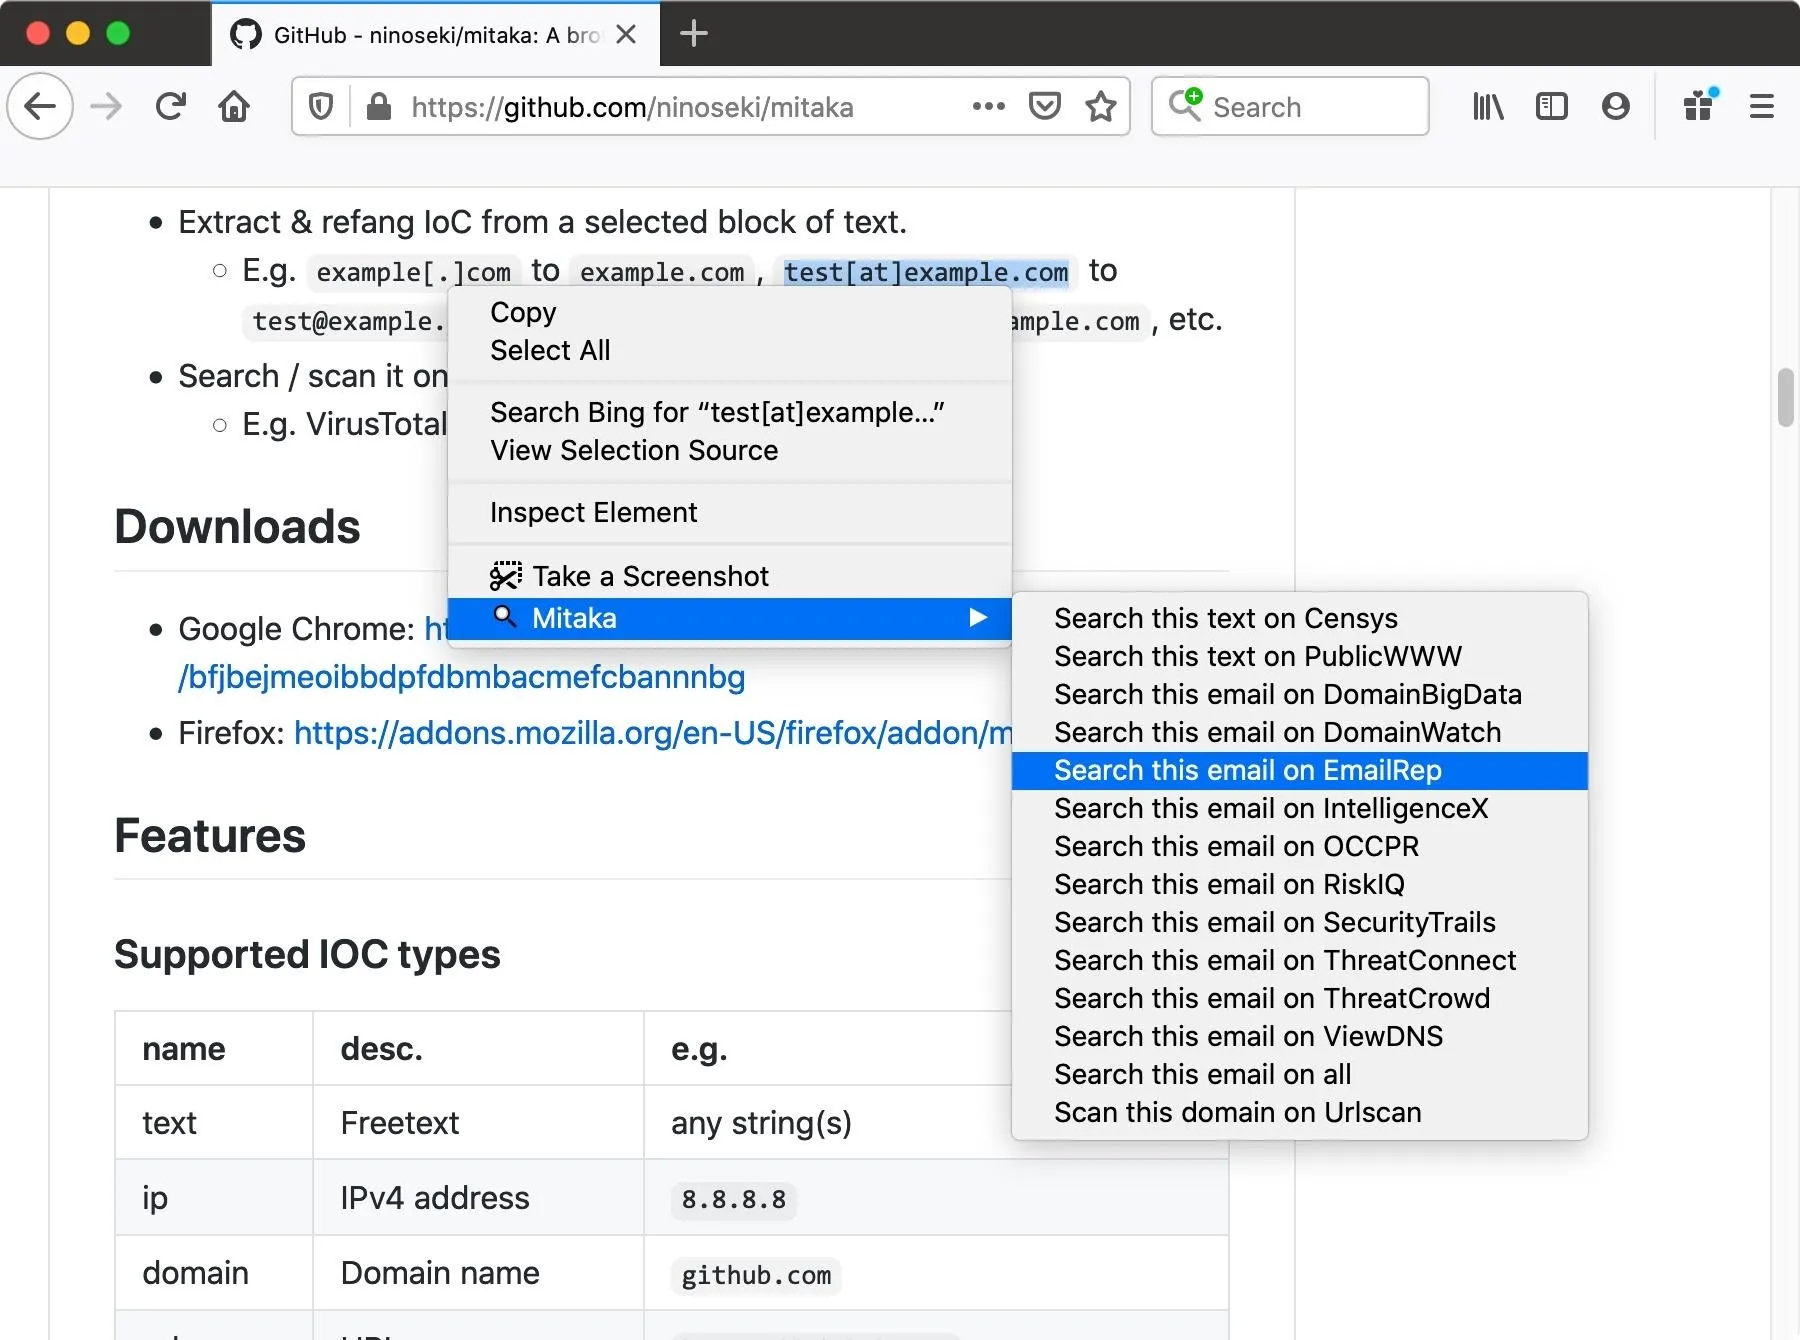The image size is (1800, 1340).
Task: Click the Downloads heading
Action: pos(237,526)
